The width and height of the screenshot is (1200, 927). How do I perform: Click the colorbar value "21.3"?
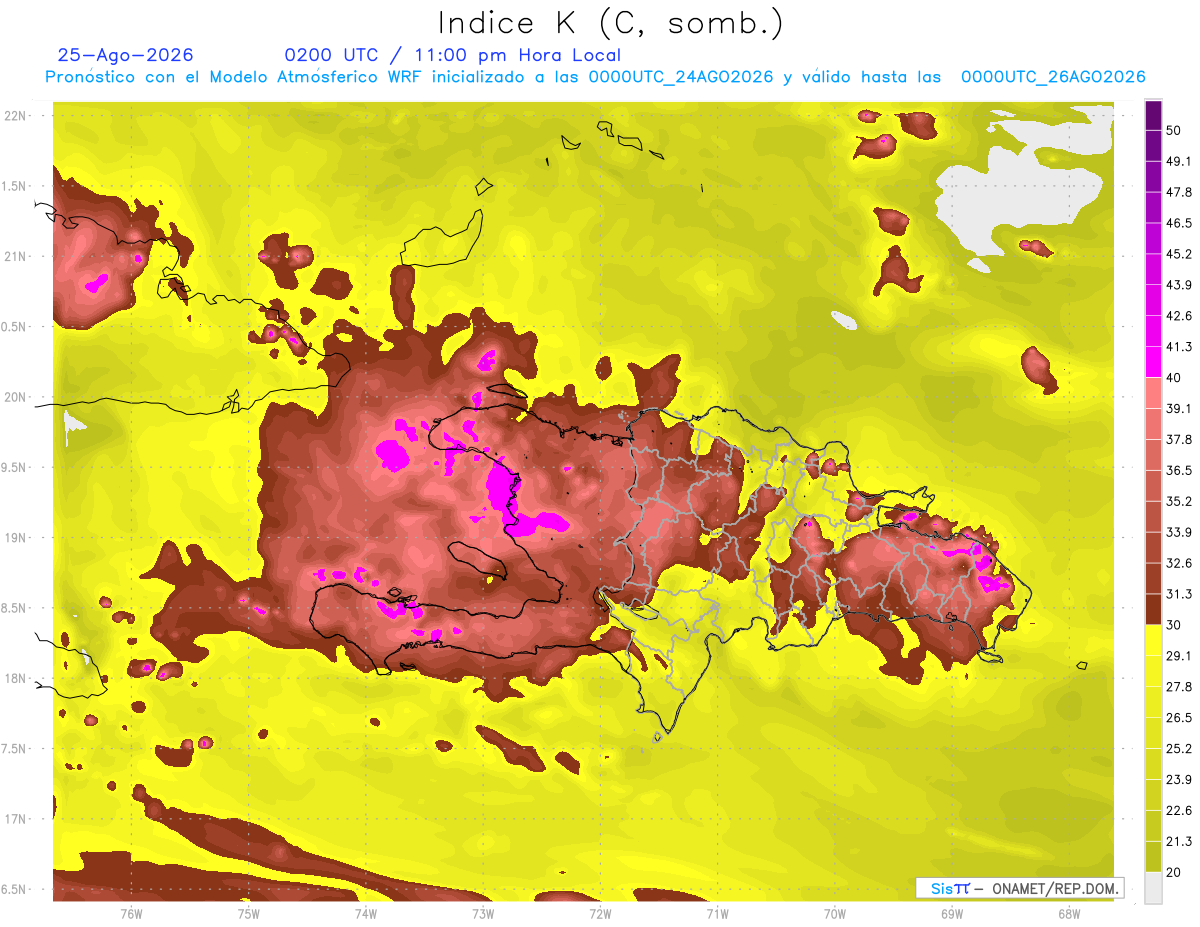click(x=1179, y=841)
